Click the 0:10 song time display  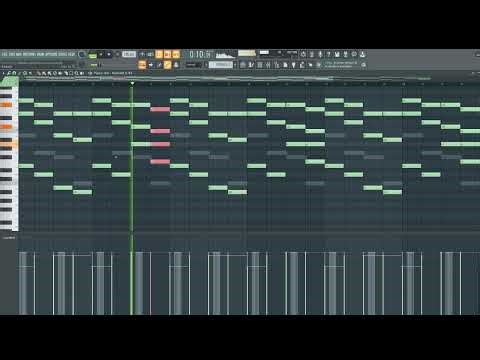pyautogui.click(x=200, y=54)
